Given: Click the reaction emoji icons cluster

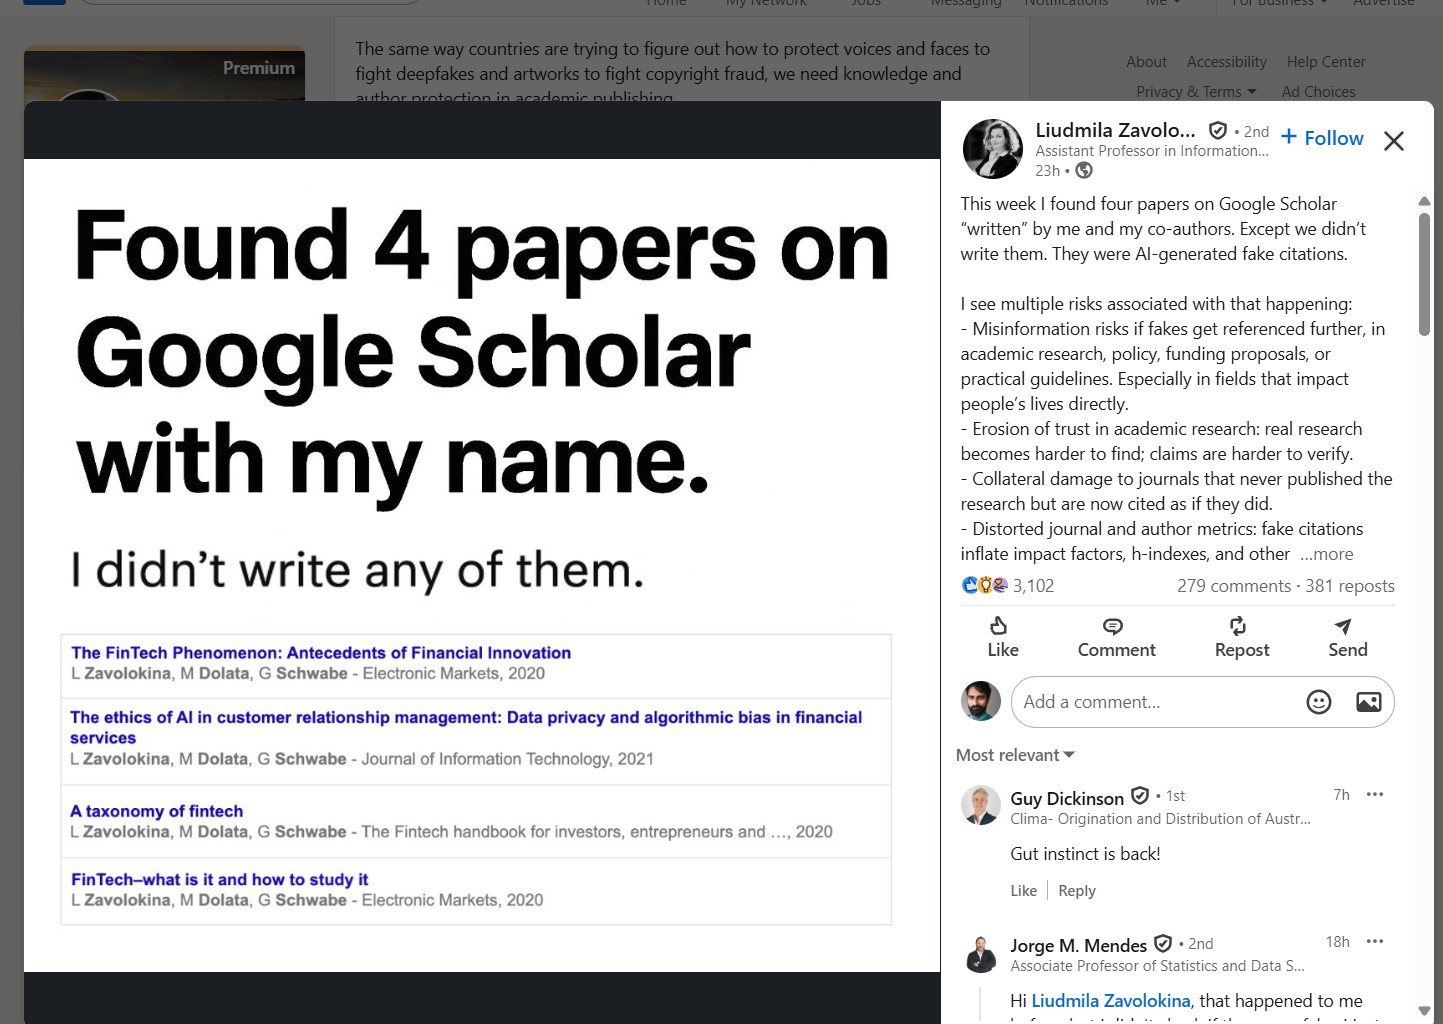Looking at the screenshot, I should [x=984, y=585].
